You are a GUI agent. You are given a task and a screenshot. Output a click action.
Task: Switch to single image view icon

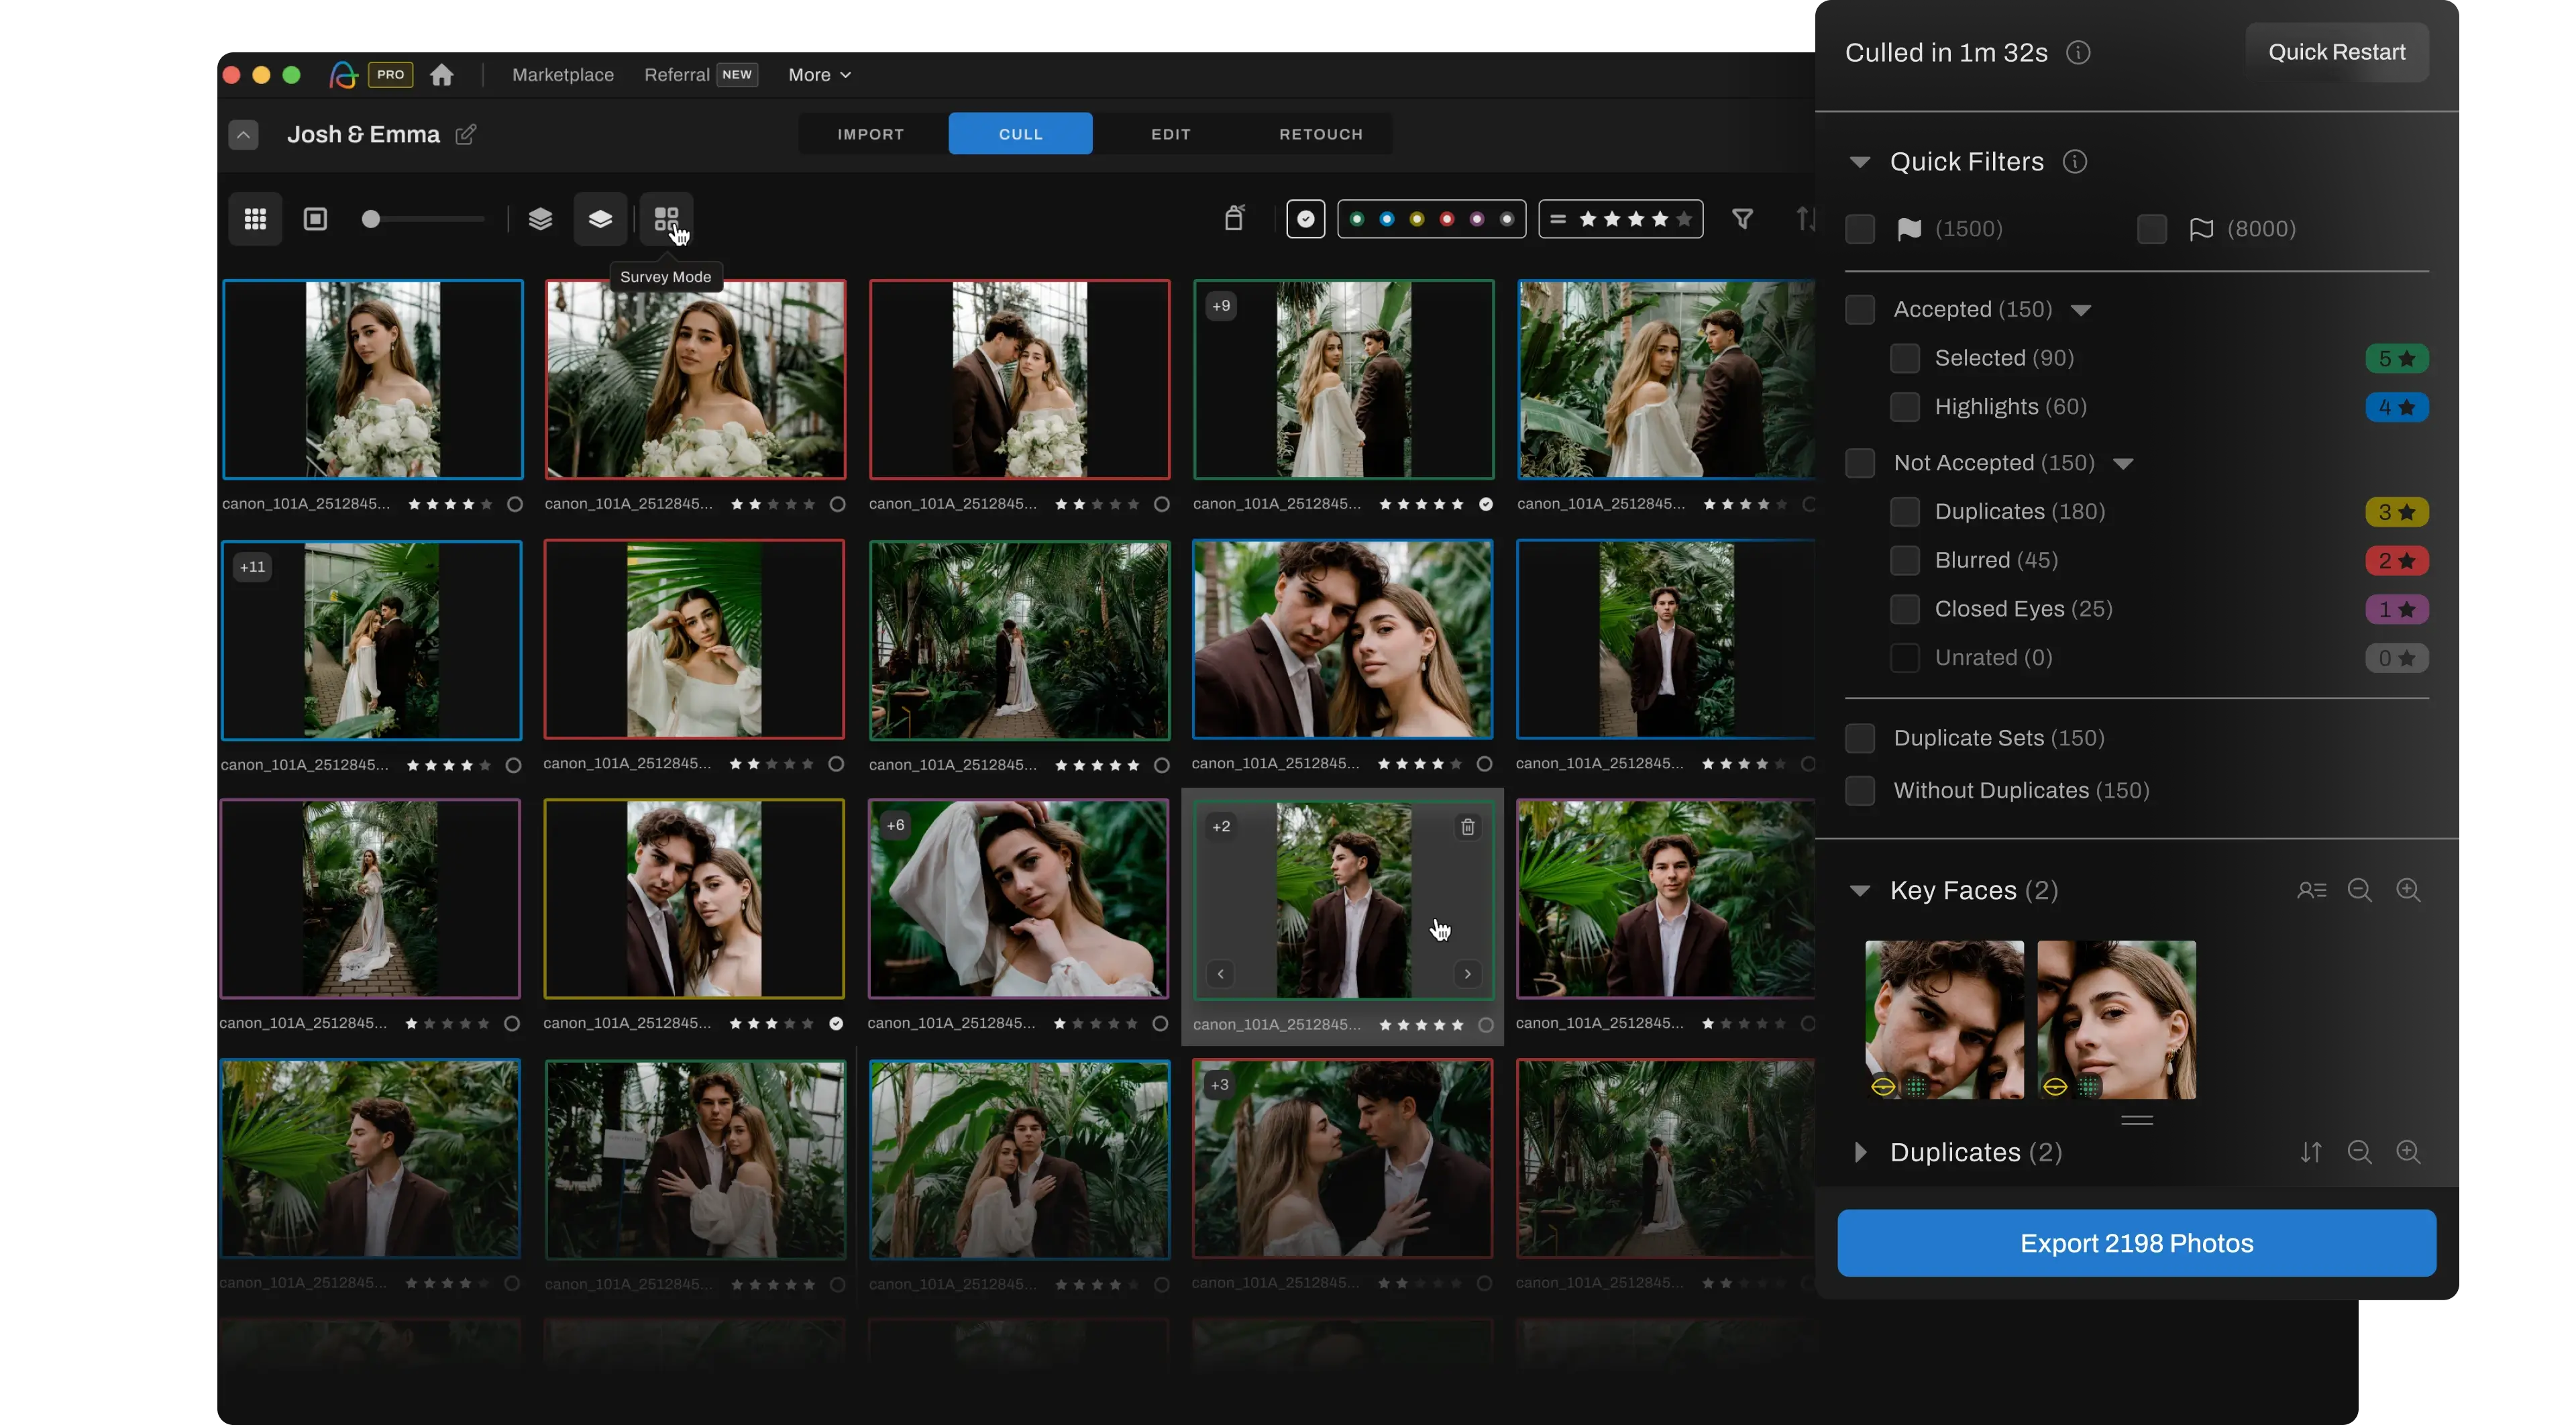tap(315, 218)
